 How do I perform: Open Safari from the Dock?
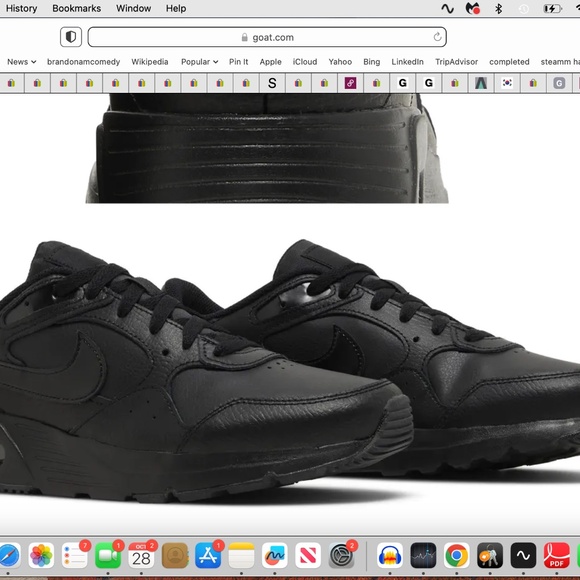tap(9, 555)
